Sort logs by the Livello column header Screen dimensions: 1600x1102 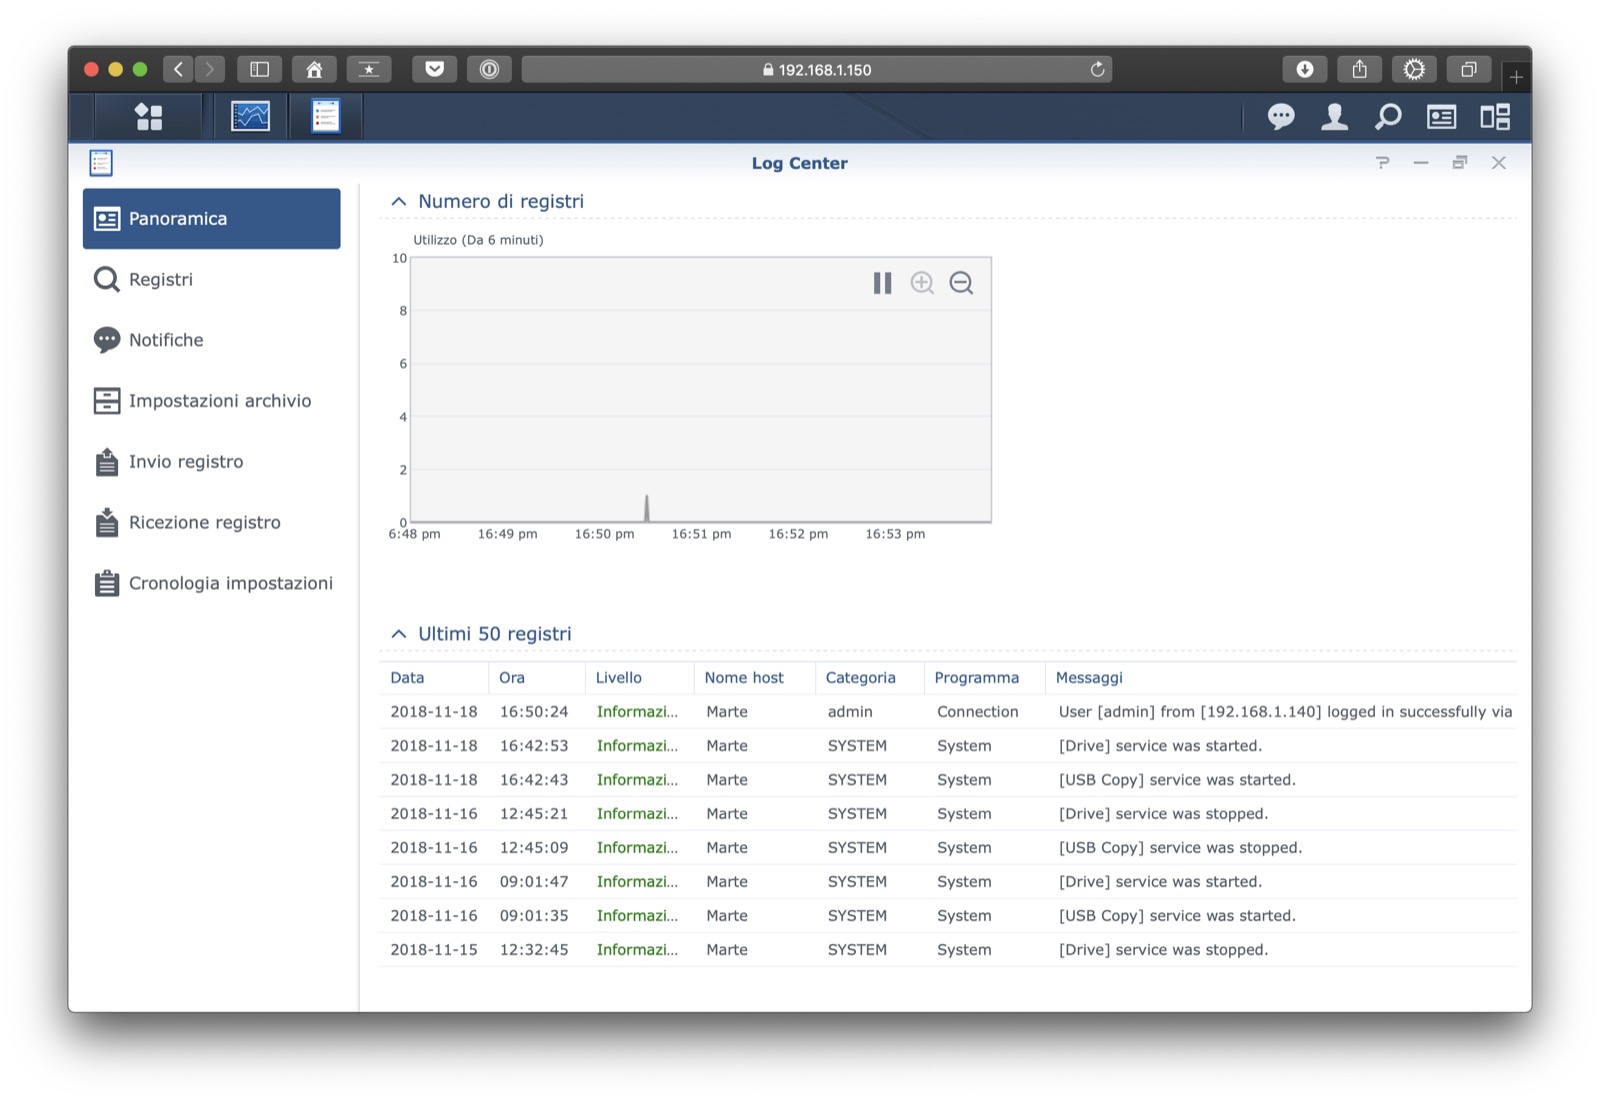coord(619,678)
